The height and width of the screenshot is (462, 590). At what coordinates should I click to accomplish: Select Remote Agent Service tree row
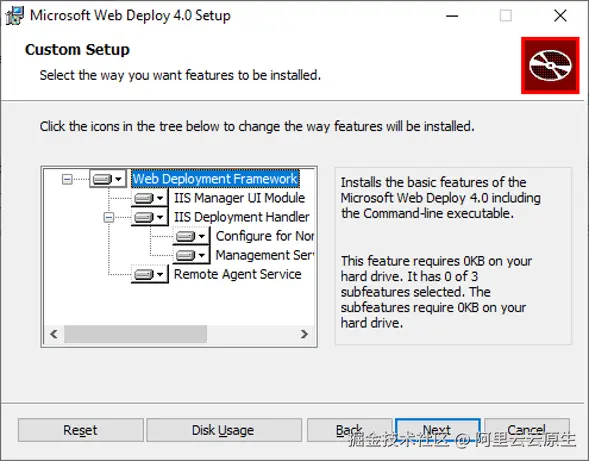point(237,274)
